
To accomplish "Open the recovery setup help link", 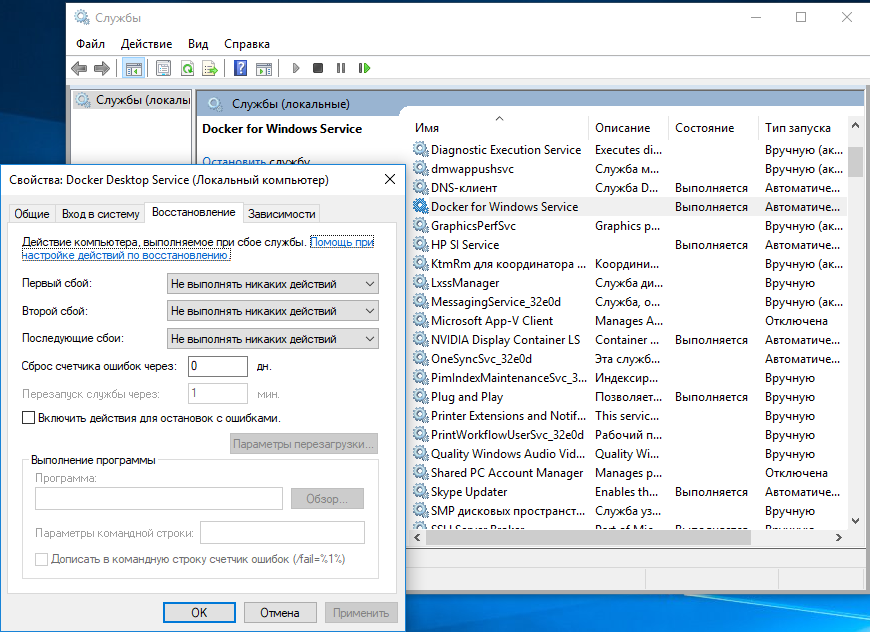I will click(x=197, y=256).
